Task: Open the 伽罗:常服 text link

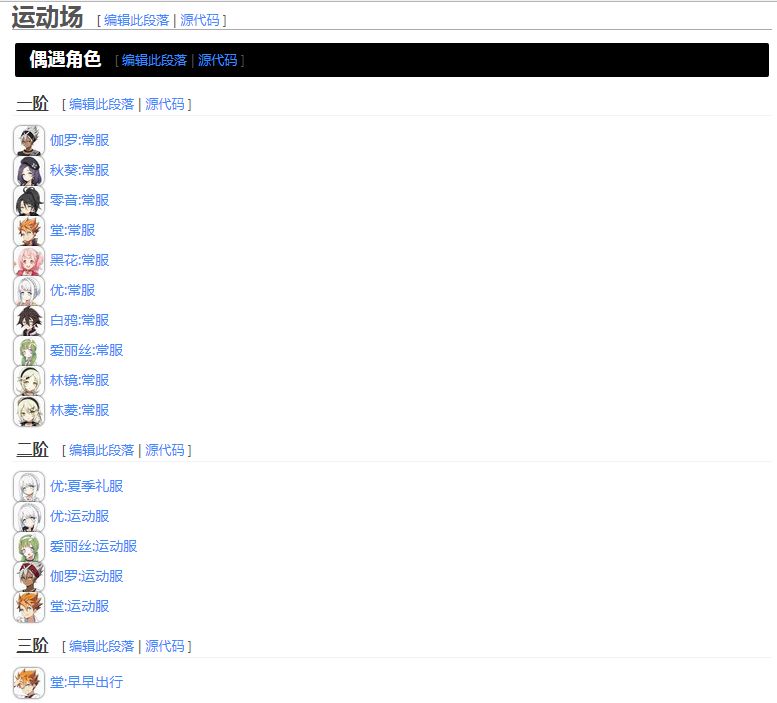Action: coord(79,140)
